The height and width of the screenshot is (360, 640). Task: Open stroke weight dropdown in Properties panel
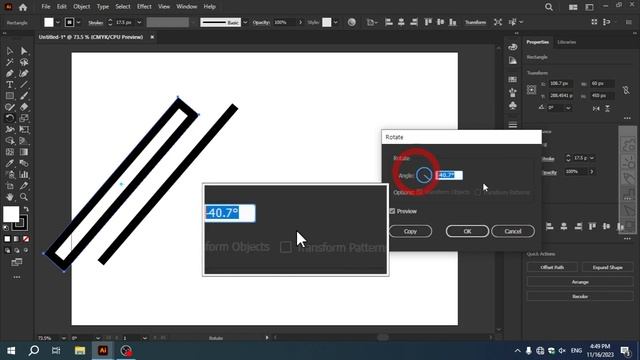[592, 158]
